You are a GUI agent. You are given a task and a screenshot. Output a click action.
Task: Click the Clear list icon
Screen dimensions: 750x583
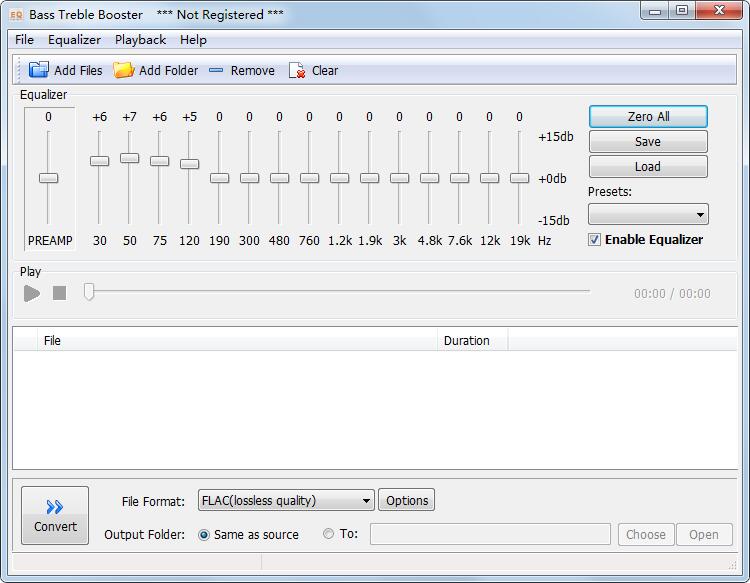[x=297, y=70]
